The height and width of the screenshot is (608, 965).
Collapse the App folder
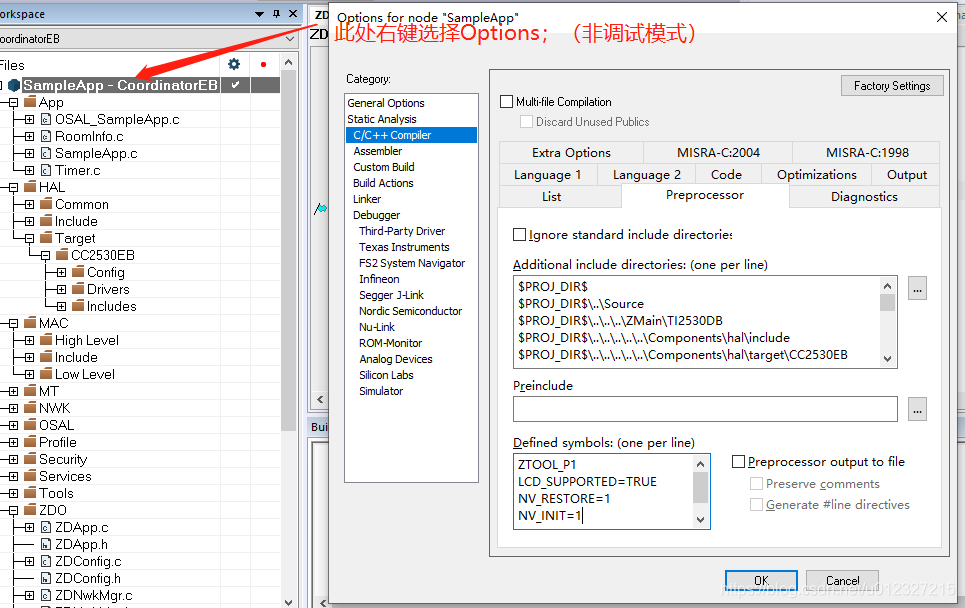tap(14, 102)
